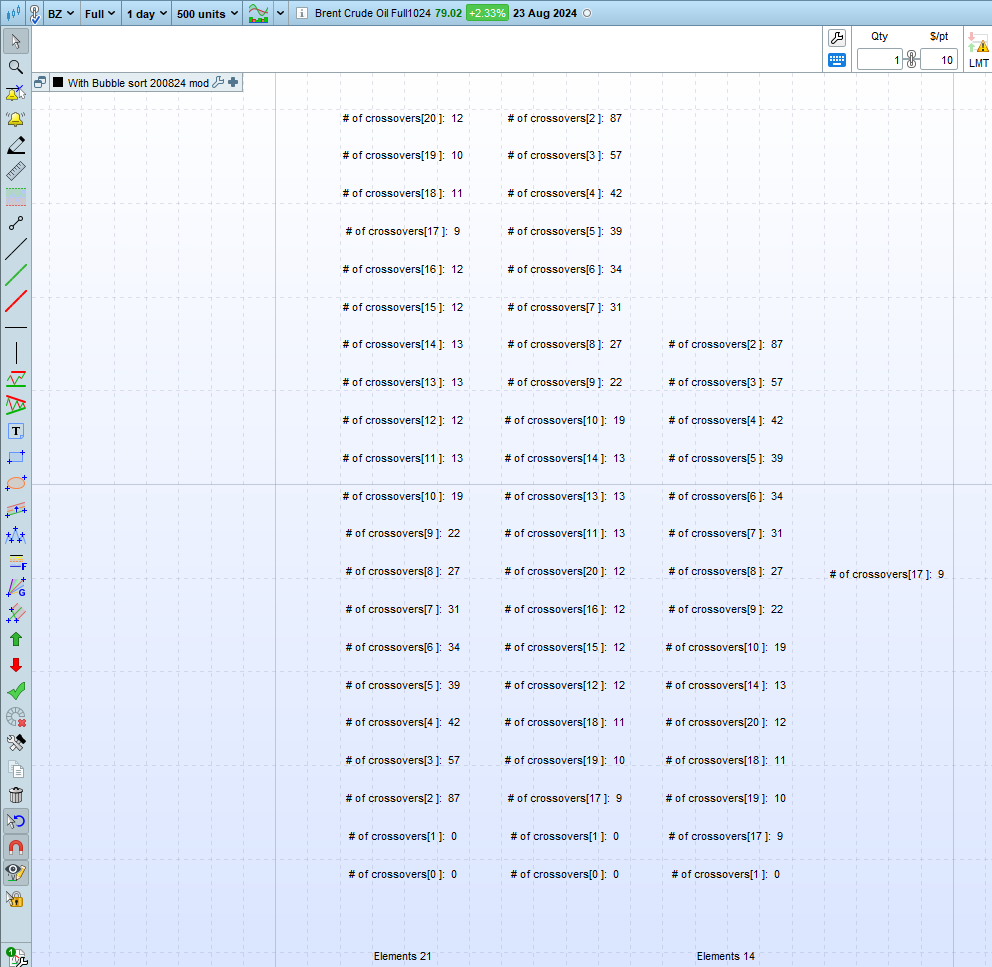
Task: Activate the magnifying glass zoom tool
Action: (x=16, y=67)
